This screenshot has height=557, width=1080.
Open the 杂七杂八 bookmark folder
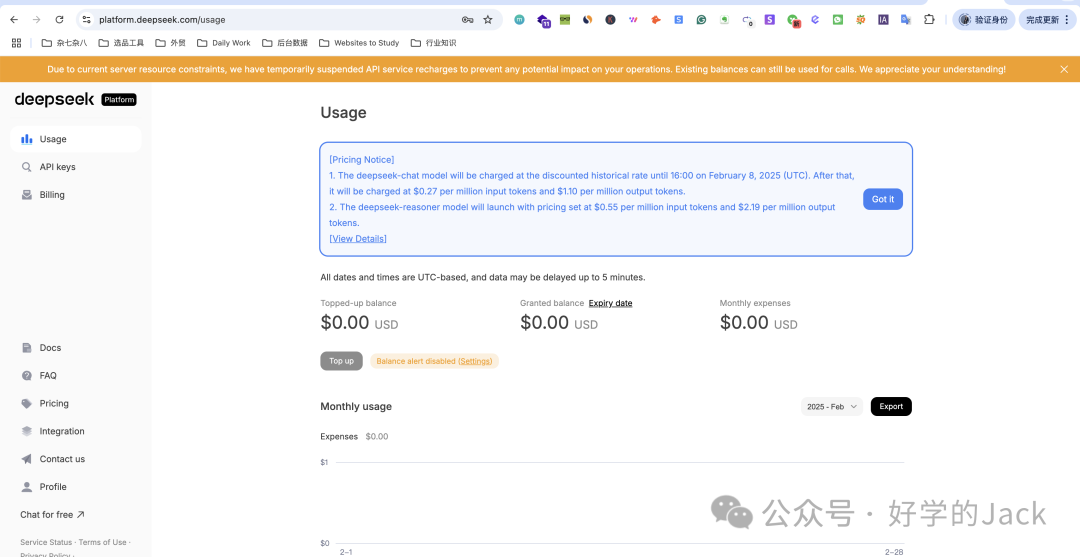(x=64, y=43)
